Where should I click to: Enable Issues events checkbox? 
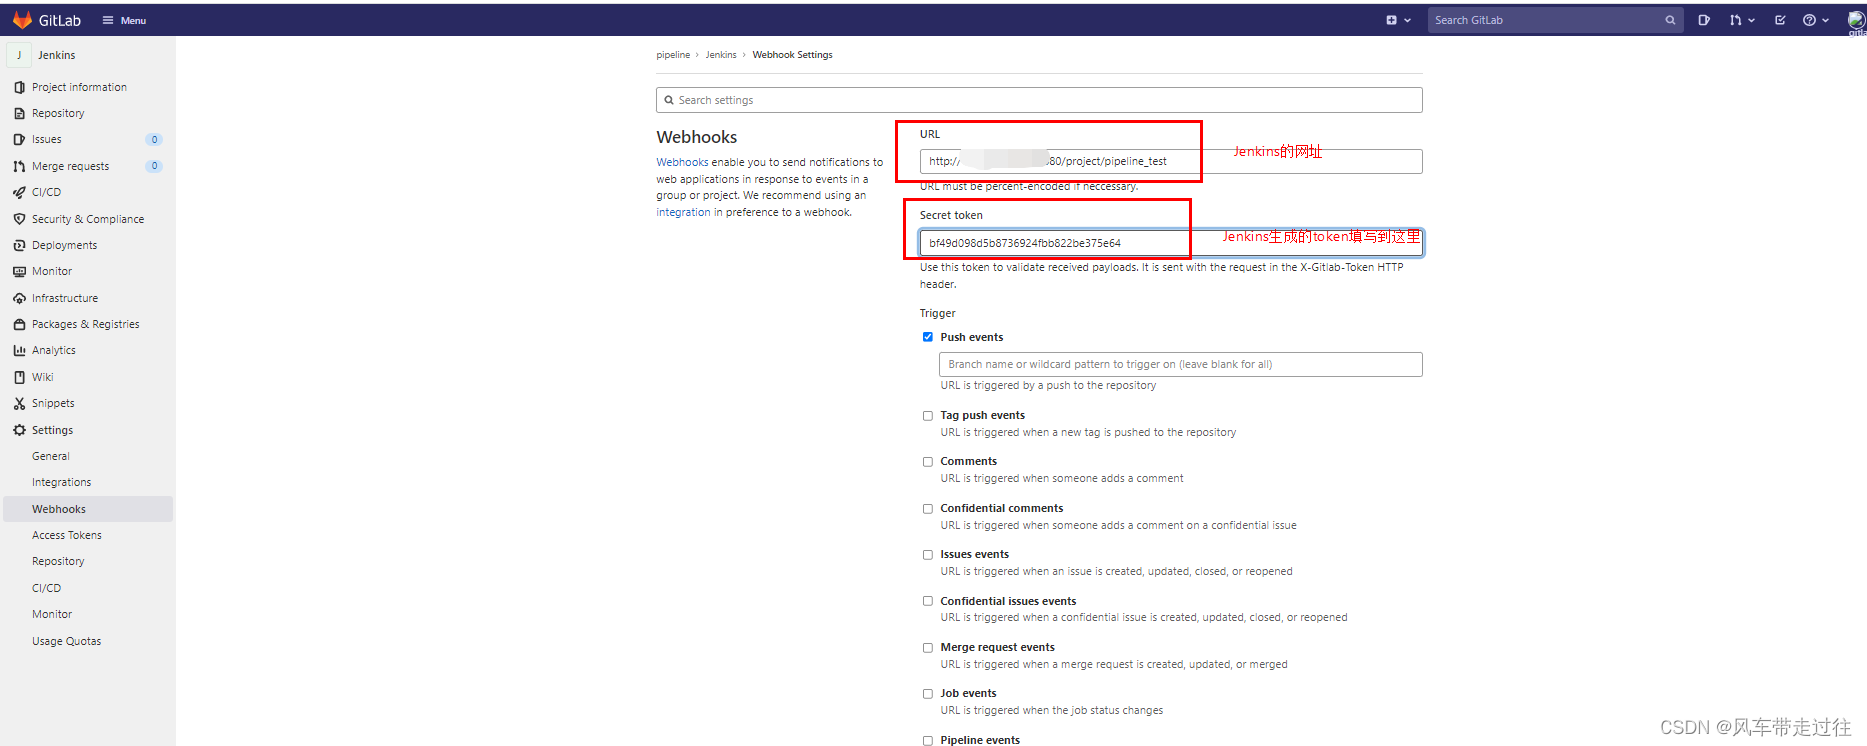[928, 555]
